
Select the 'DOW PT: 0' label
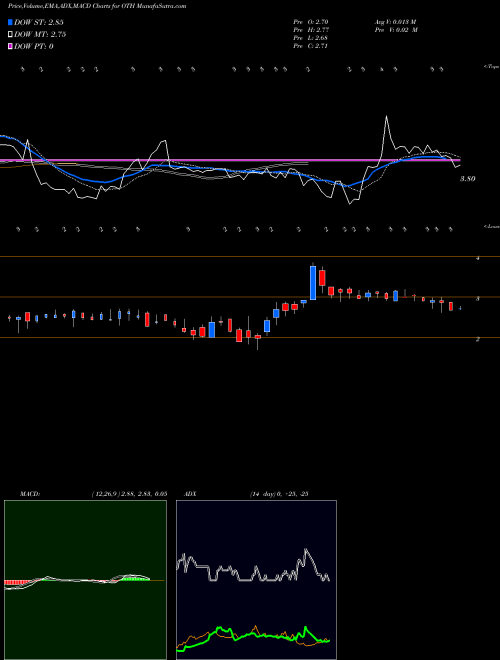[x=34, y=46]
